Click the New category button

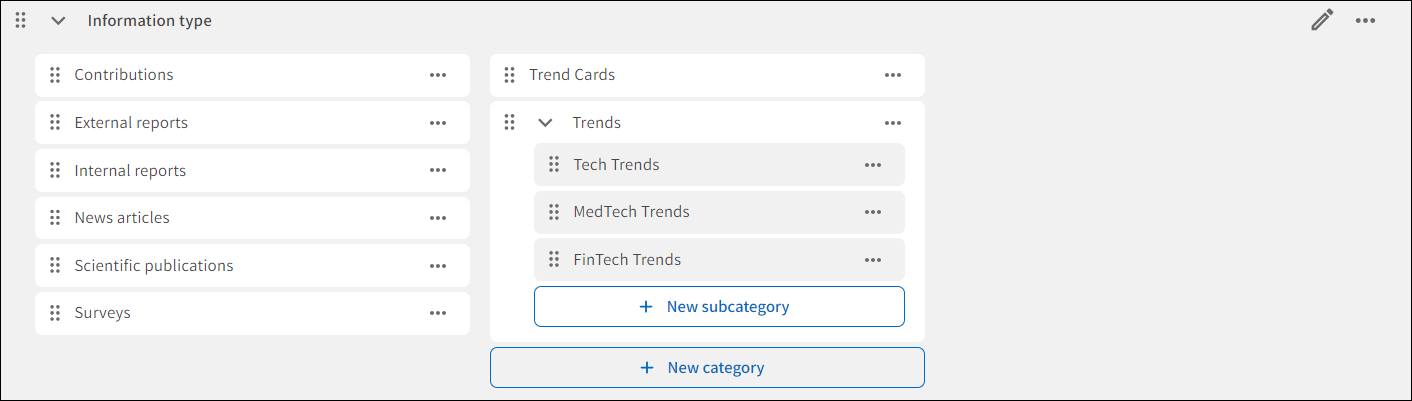point(706,368)
